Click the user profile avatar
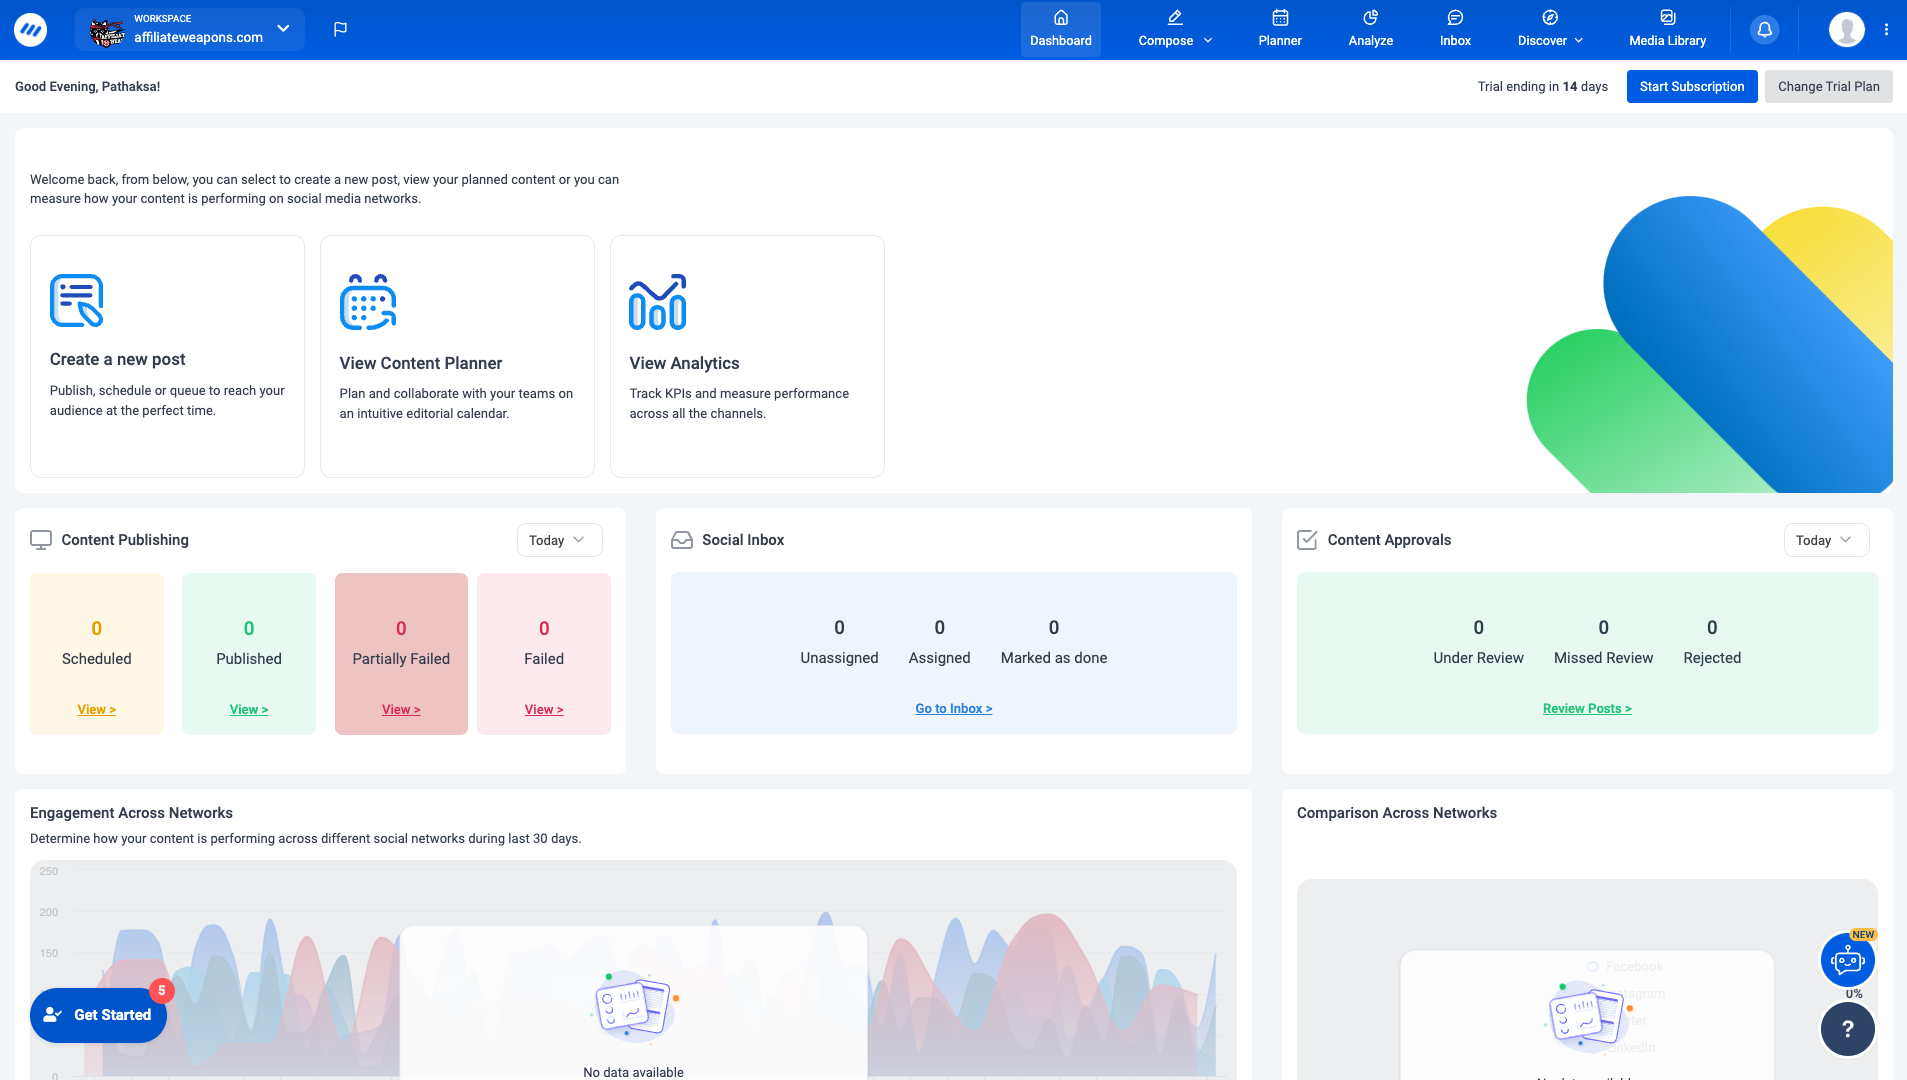 1846,30
